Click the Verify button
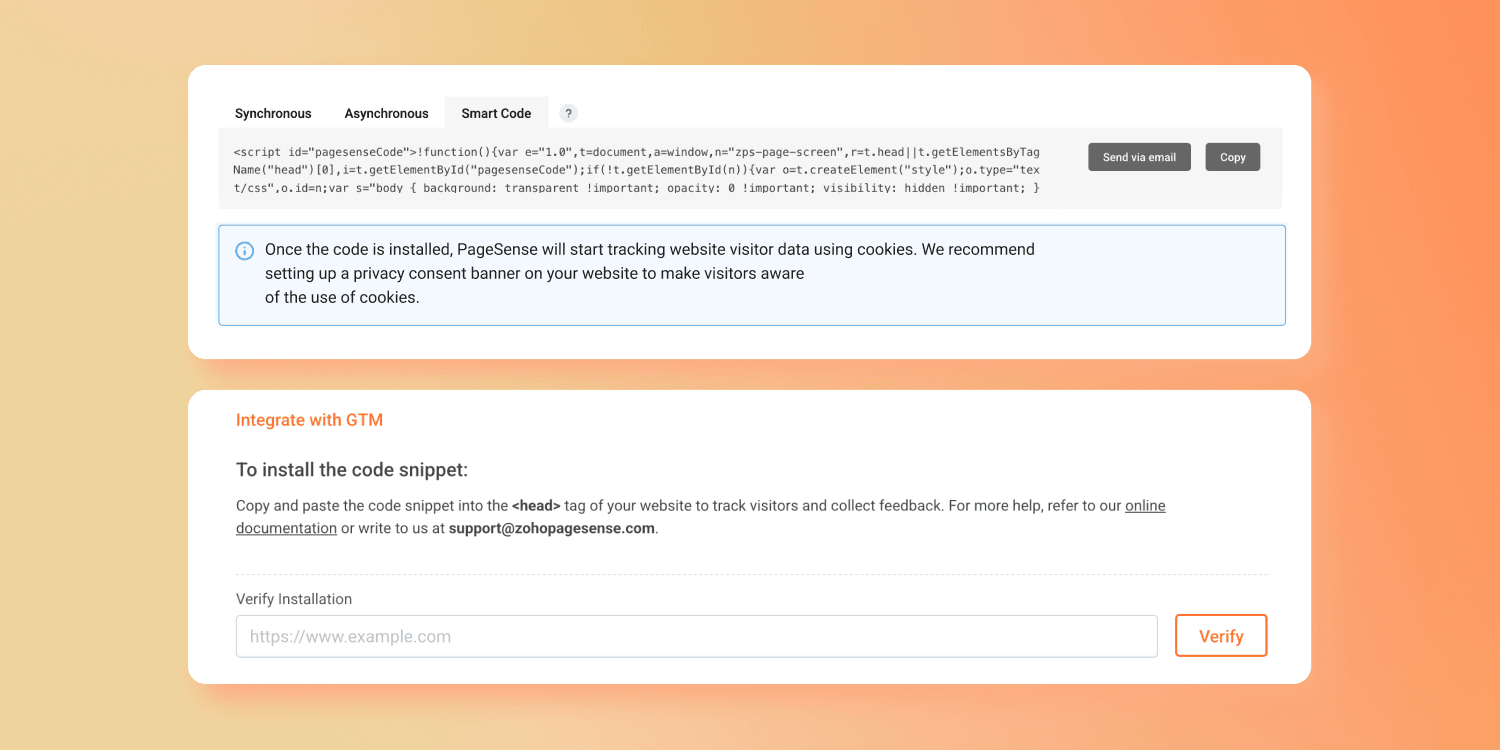Screen dimensions: 1500x750 pyautogui.click(x=1220, y=636)
